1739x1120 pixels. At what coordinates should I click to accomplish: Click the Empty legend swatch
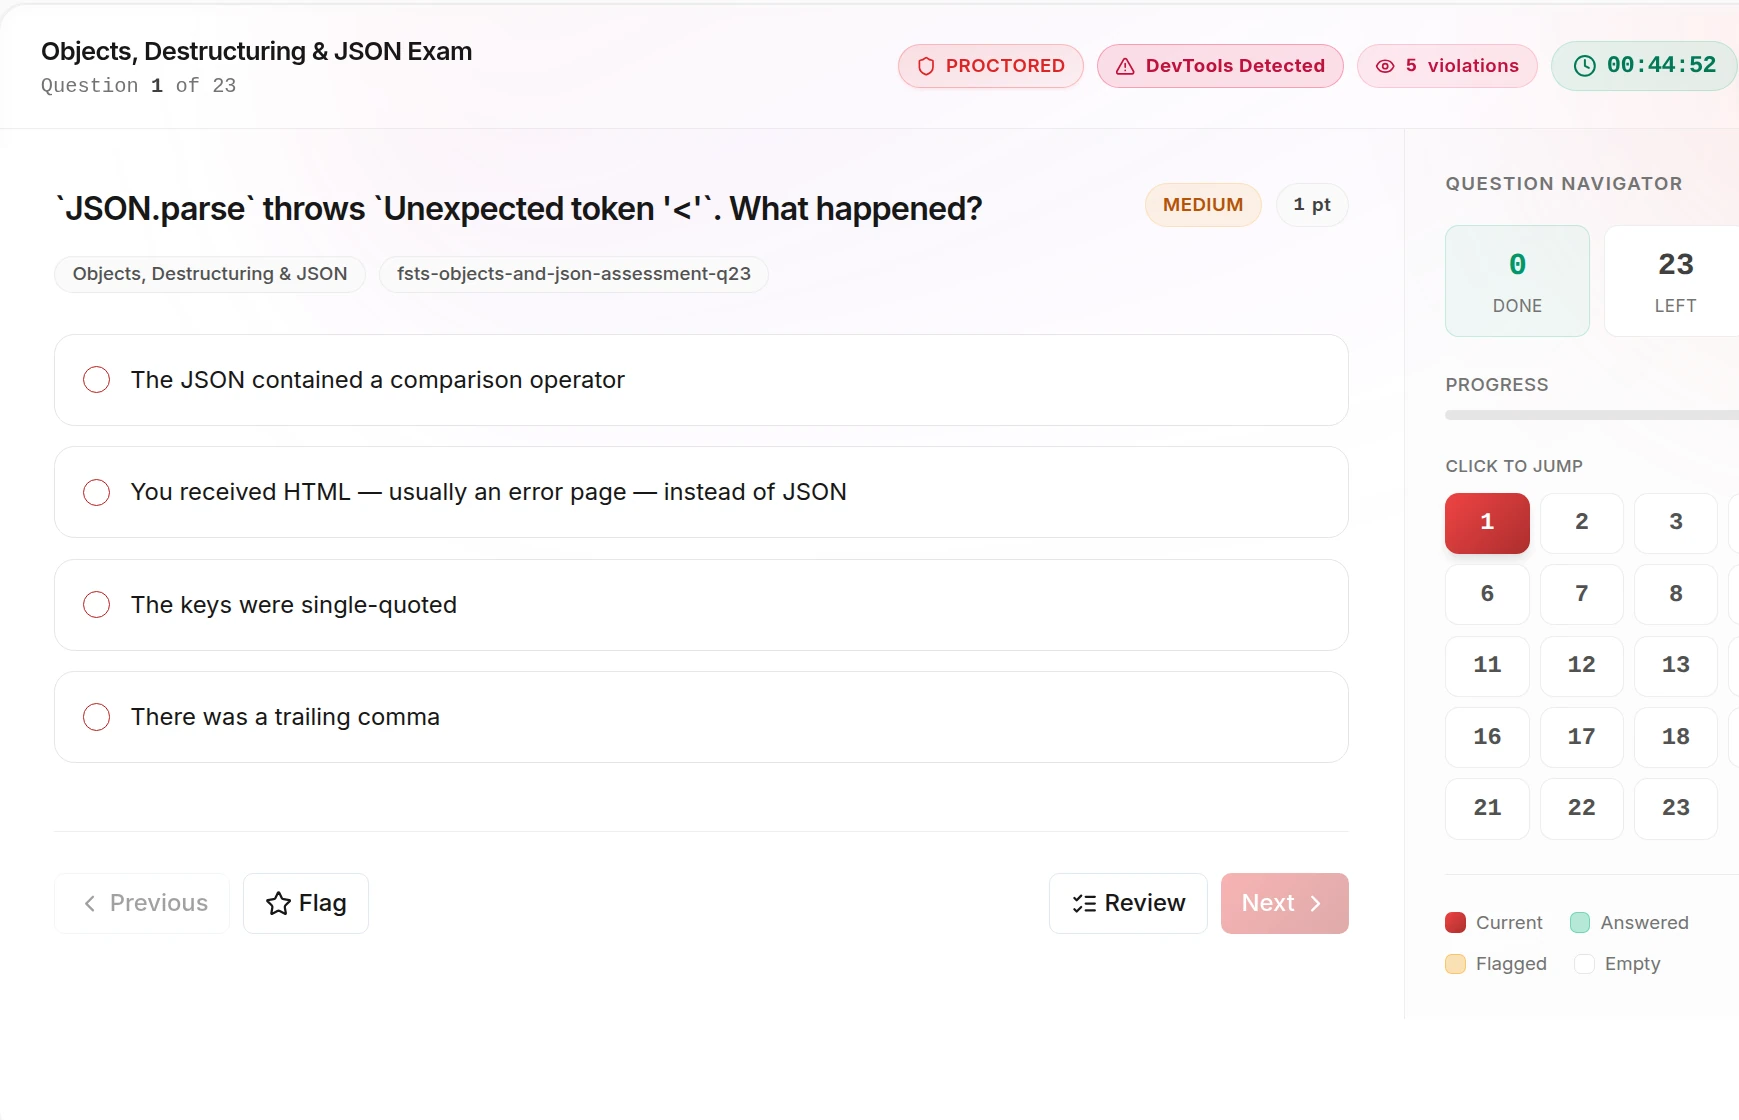[x=1584, y=964]
